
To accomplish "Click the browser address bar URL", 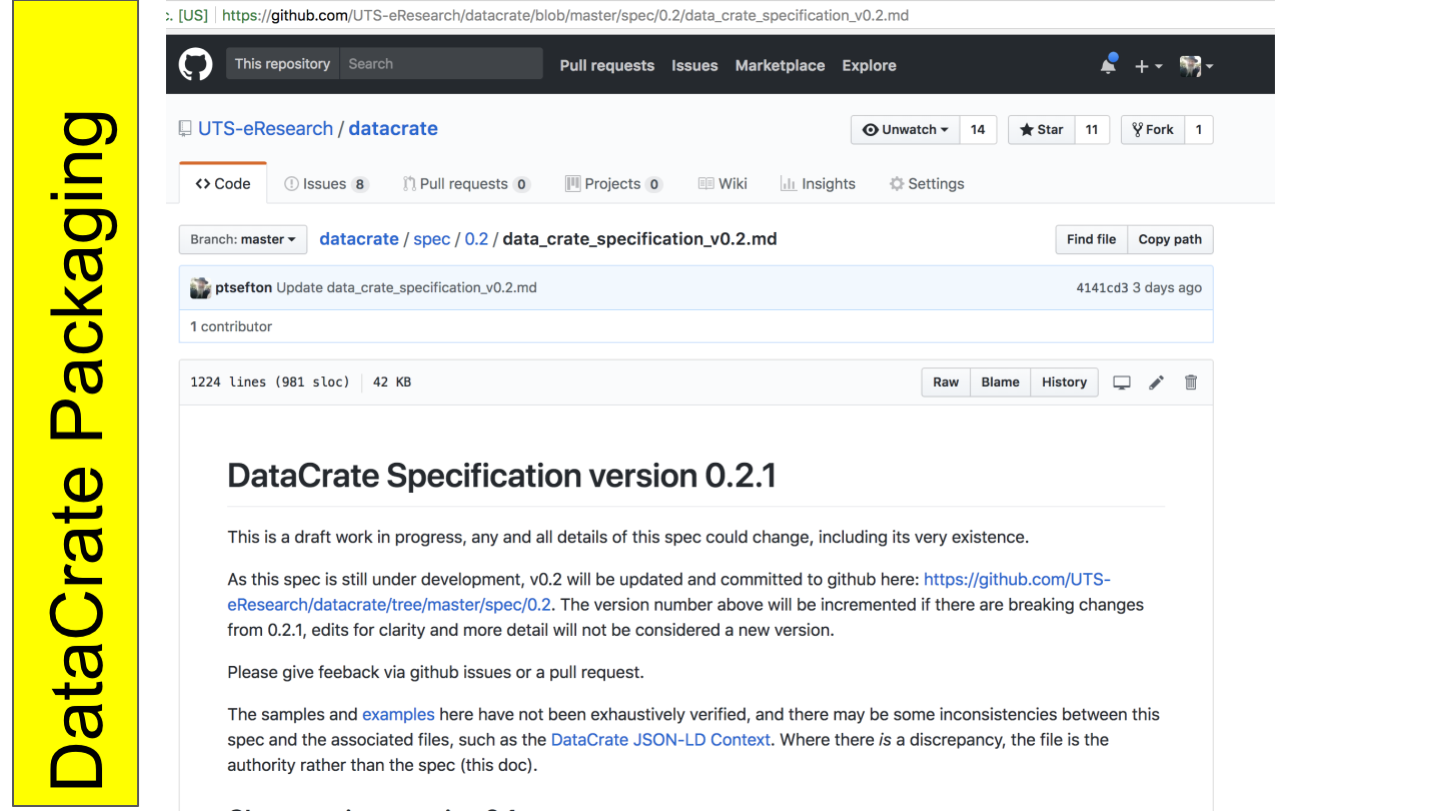I will click(x=565, y=15).
